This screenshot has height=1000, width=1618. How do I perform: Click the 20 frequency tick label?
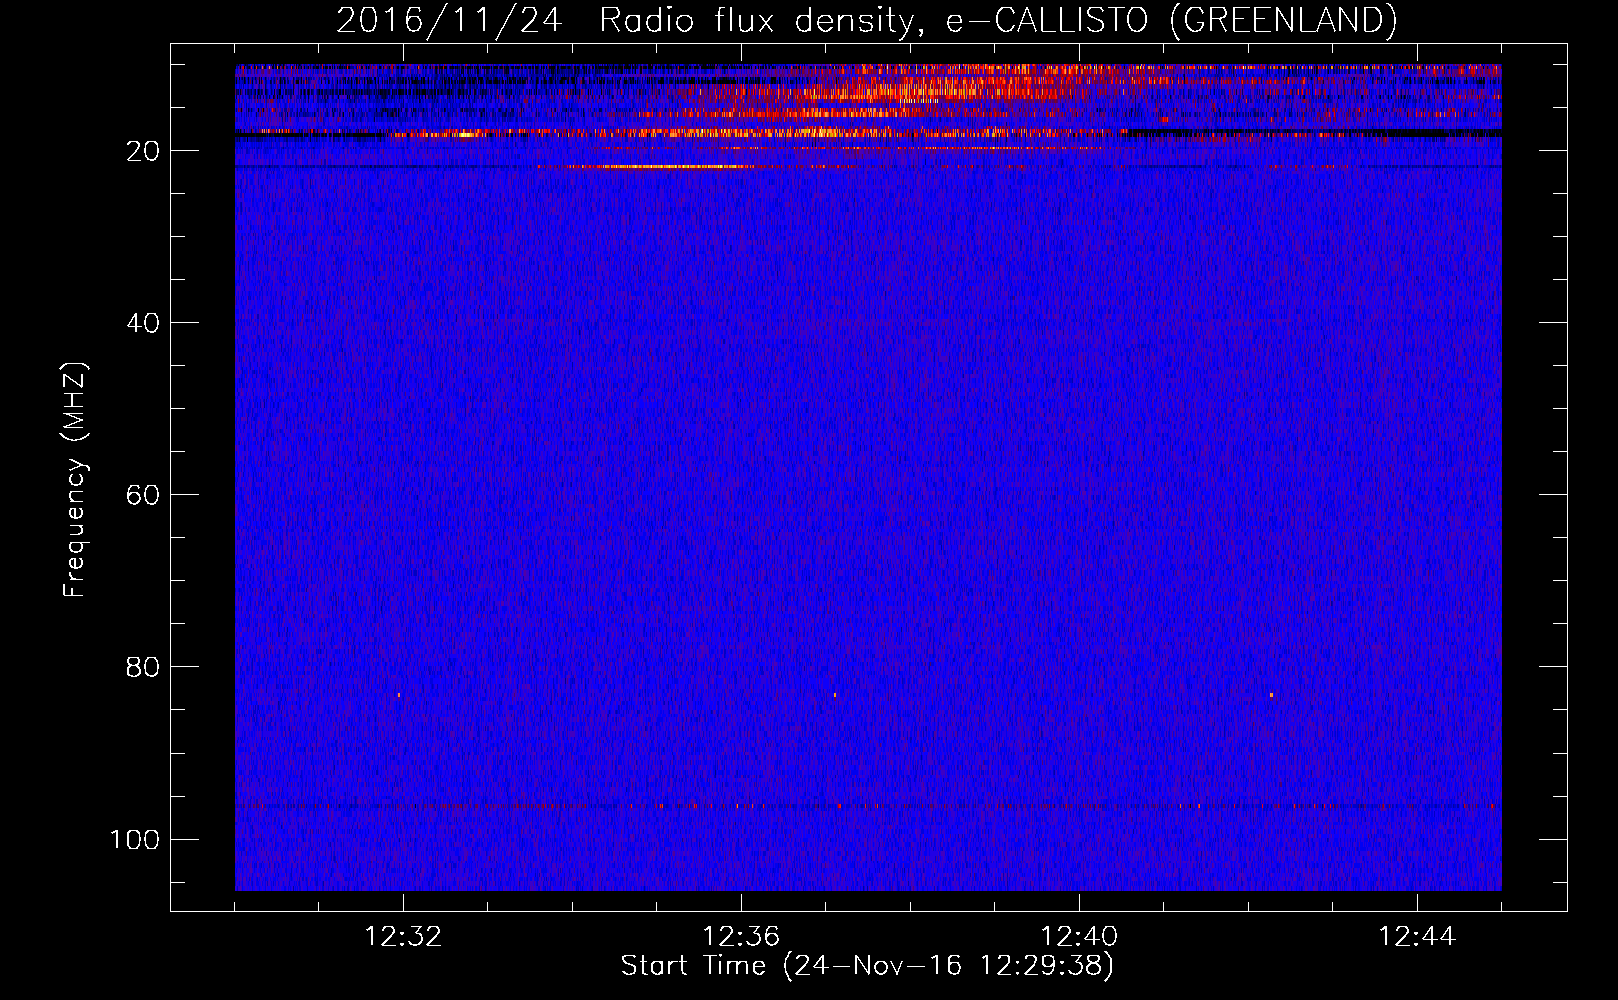click(143, 151)
